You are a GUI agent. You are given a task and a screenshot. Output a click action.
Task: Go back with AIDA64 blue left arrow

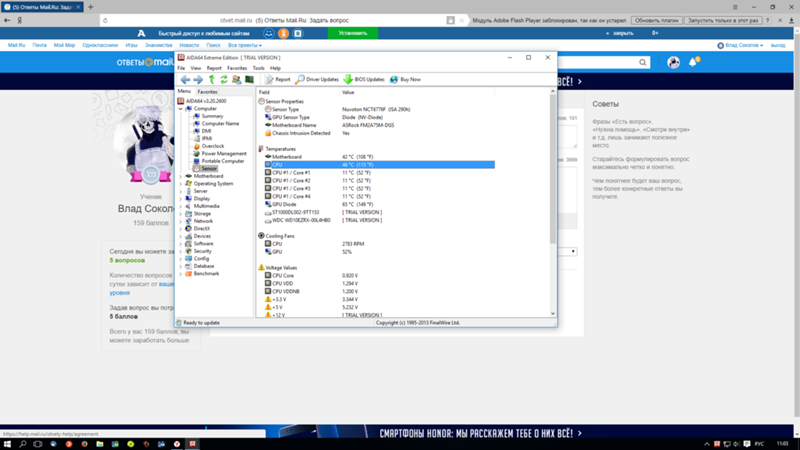185,80
